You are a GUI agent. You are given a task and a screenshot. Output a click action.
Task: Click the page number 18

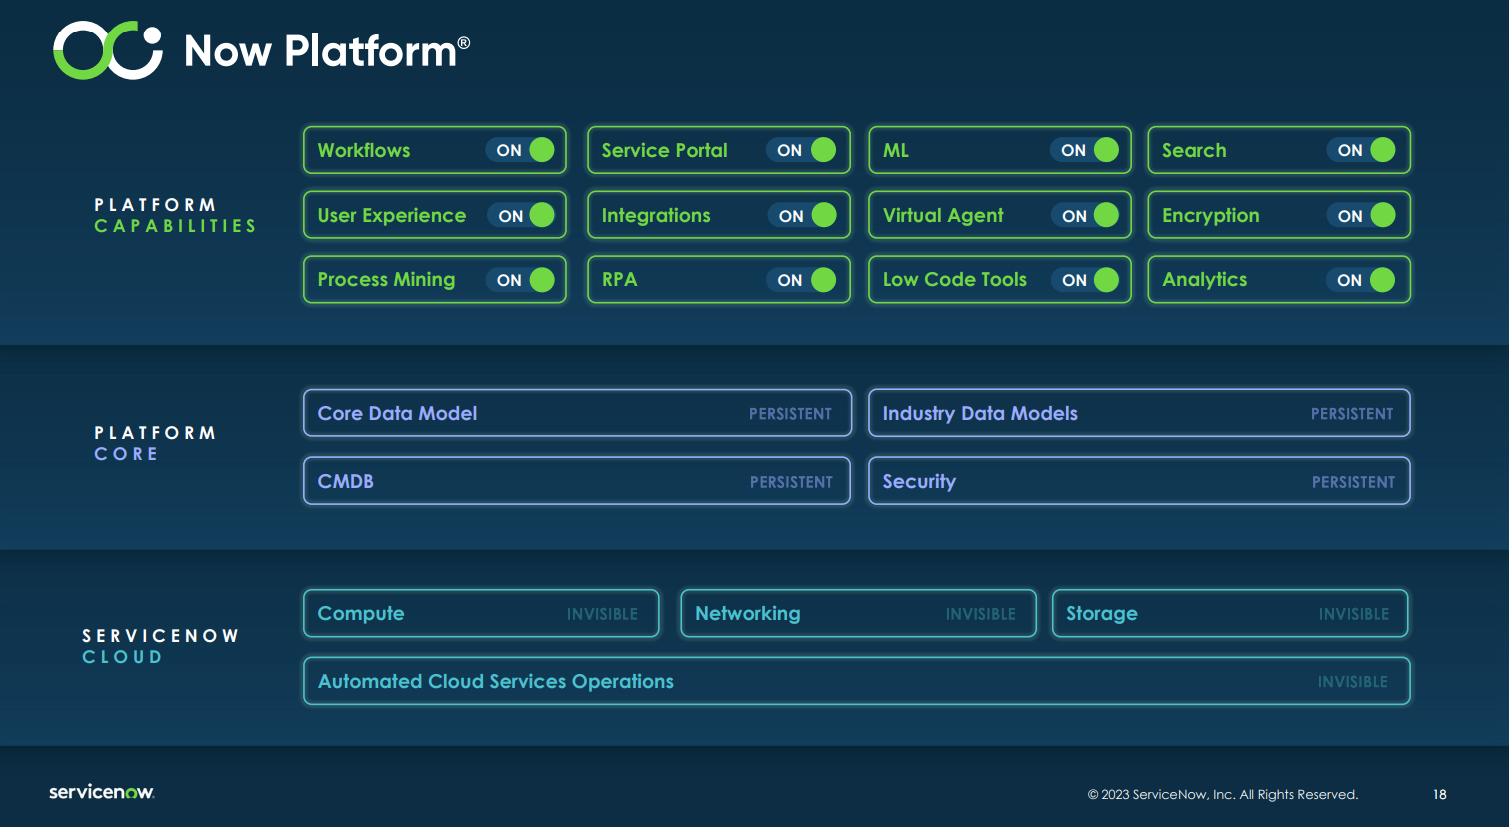click(1440, 795)
